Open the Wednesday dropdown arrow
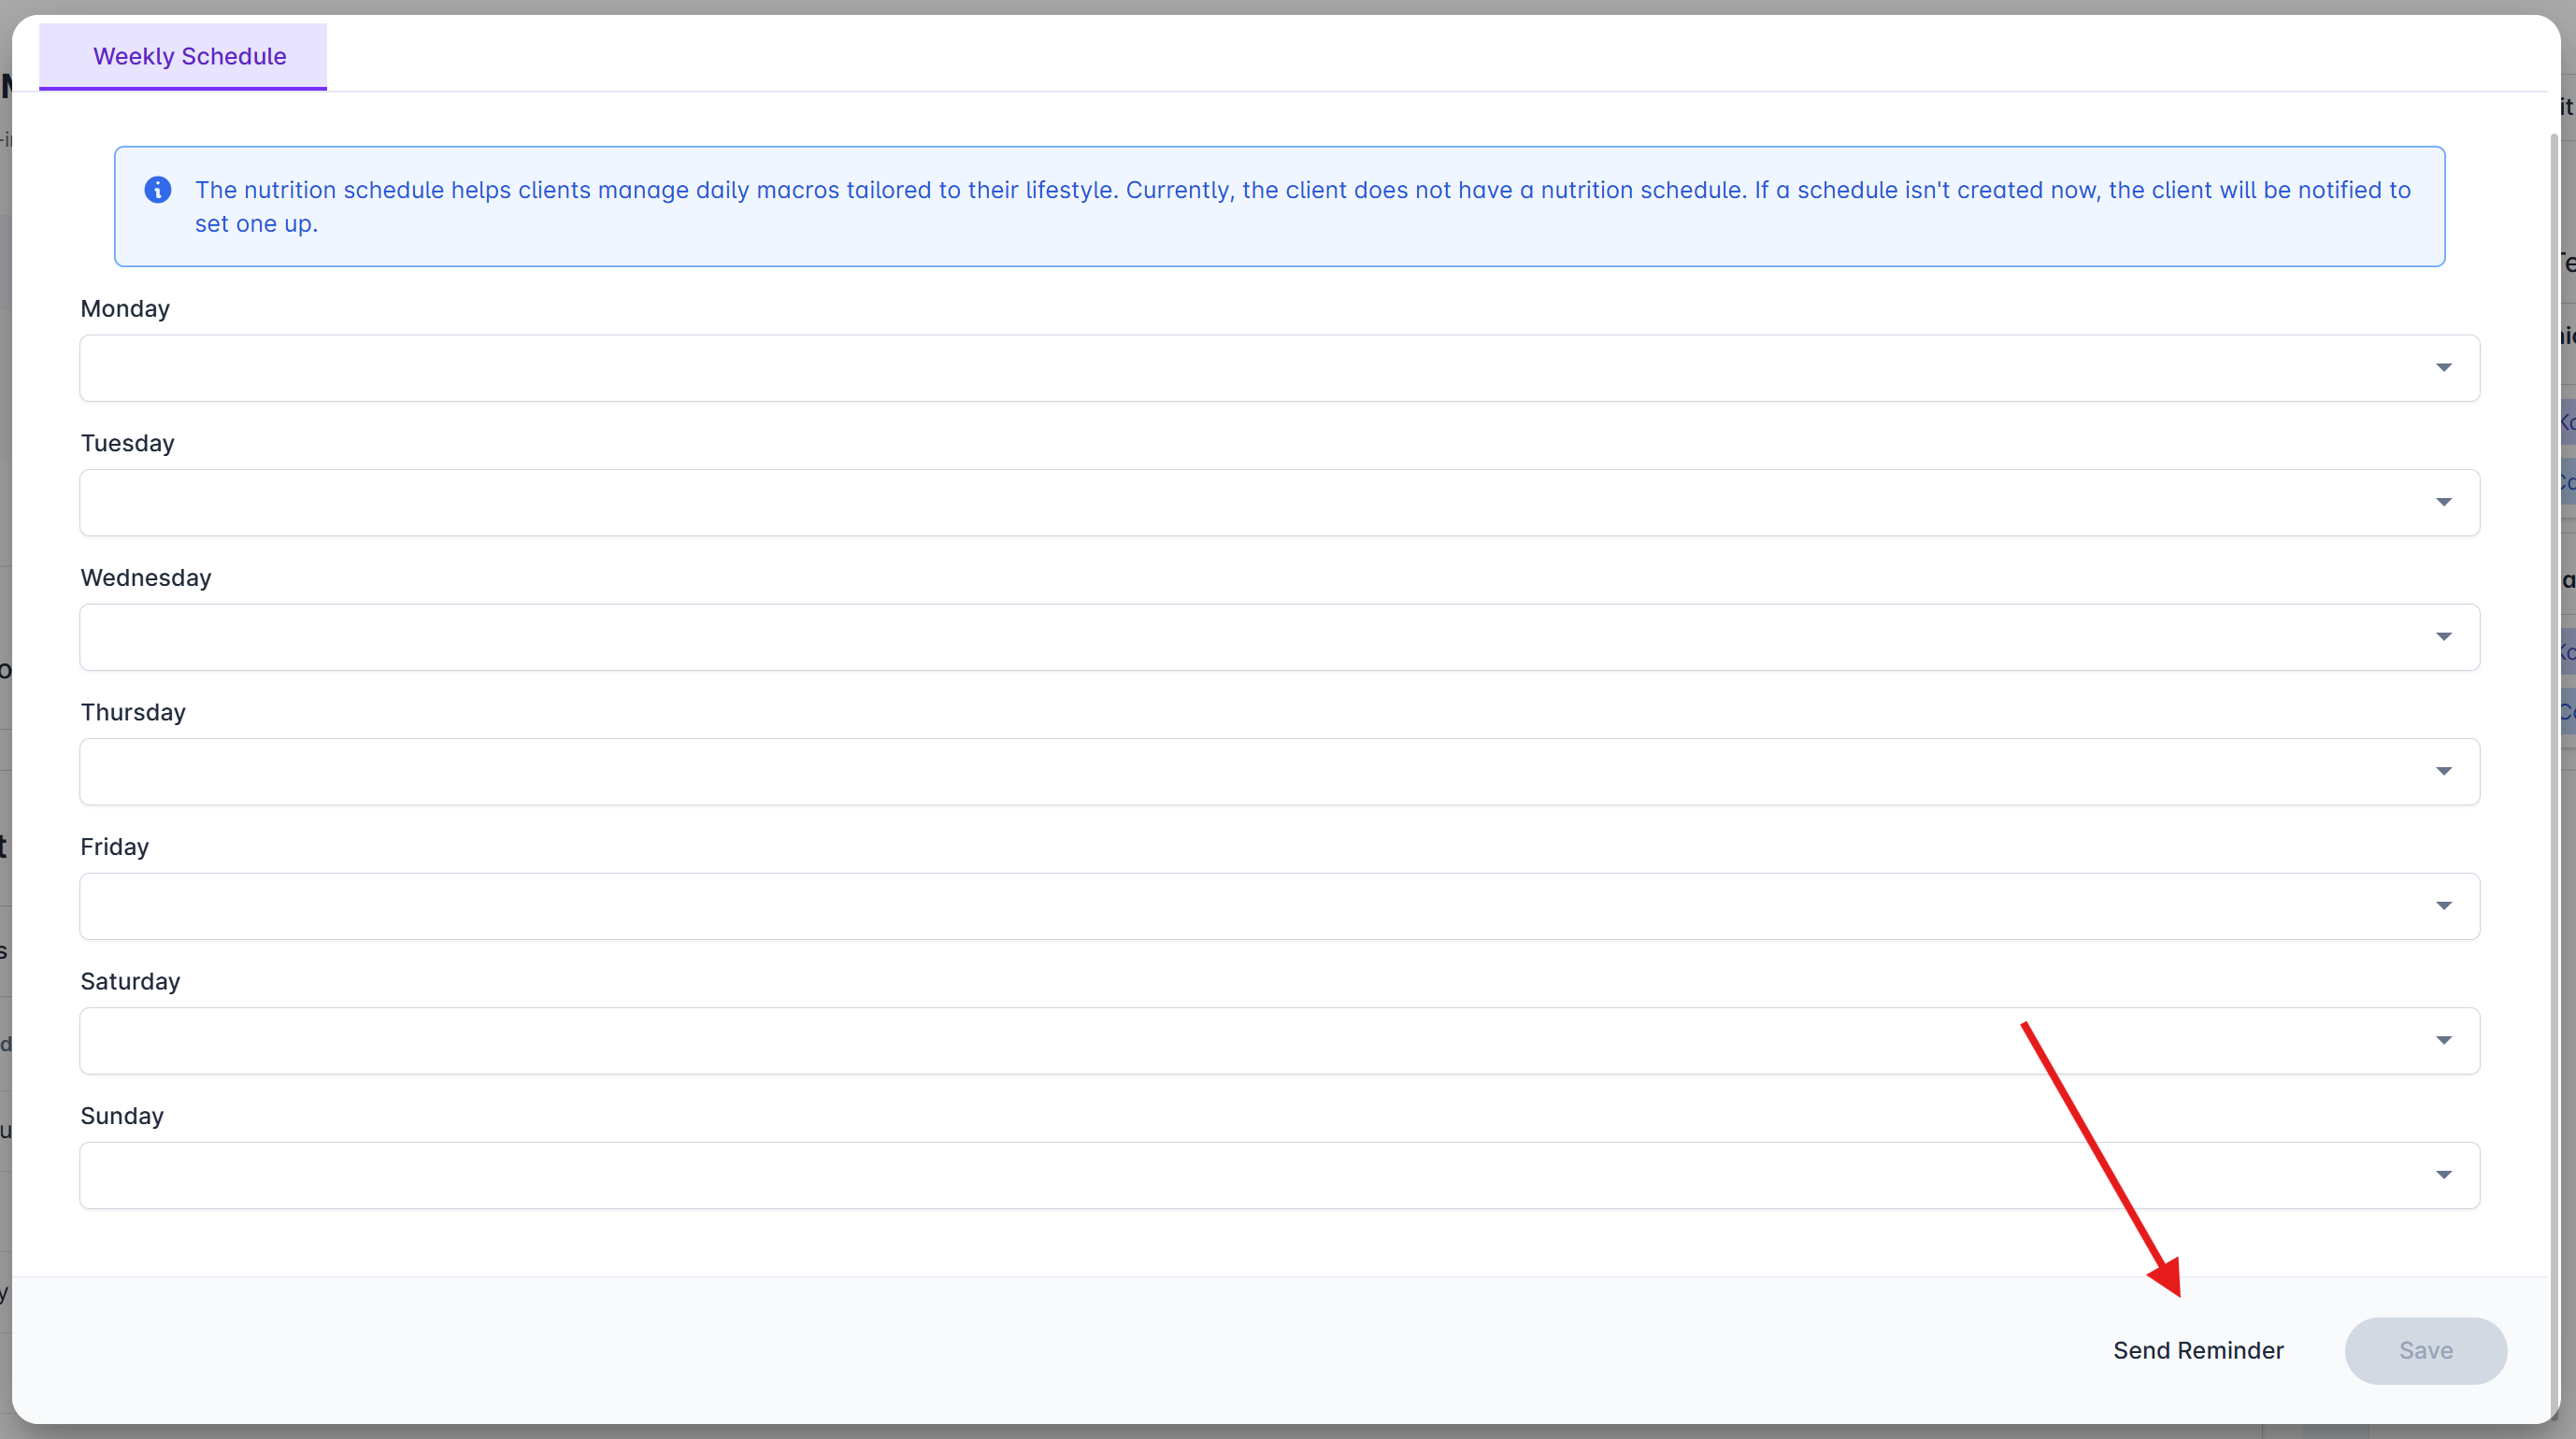Viewport: 2576px width, 1439px height. click(2443, 637)
